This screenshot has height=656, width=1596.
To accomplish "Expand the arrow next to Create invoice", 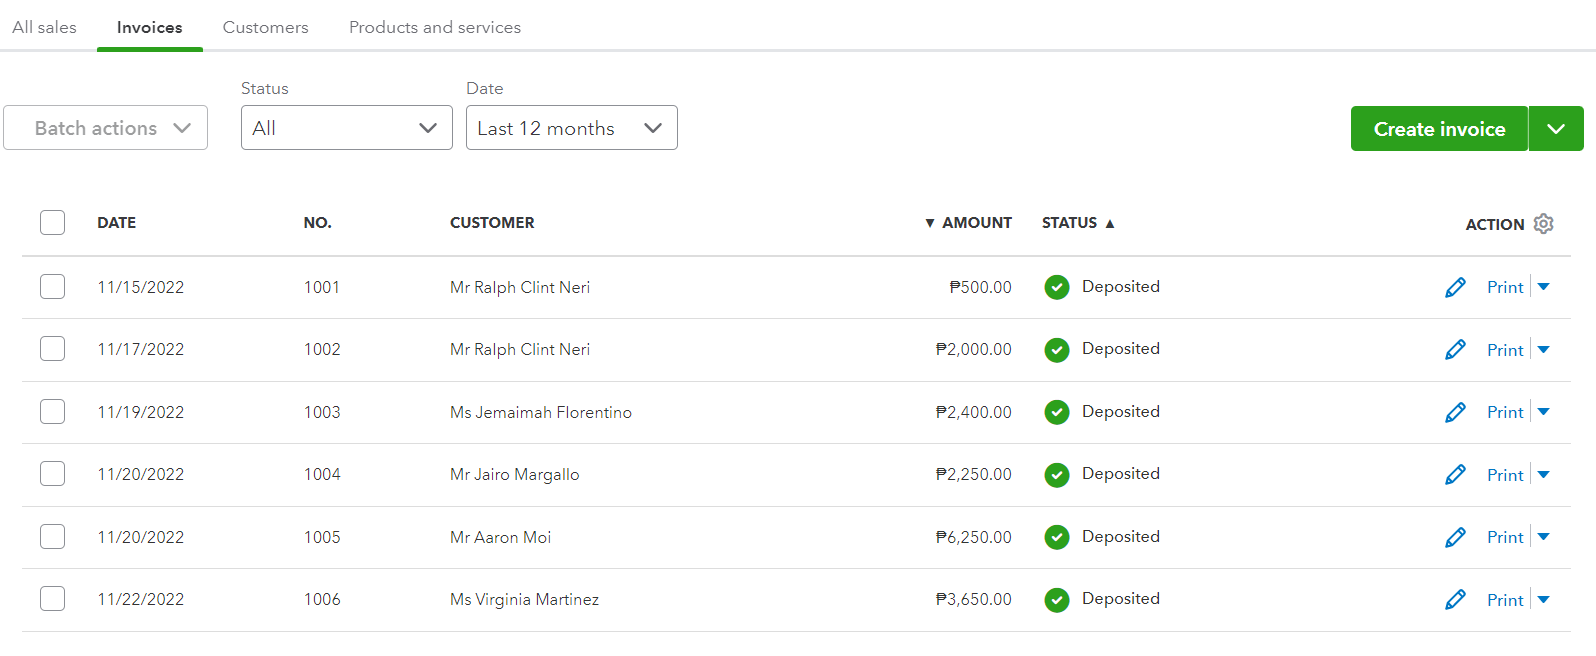I will click(1555, 129).
